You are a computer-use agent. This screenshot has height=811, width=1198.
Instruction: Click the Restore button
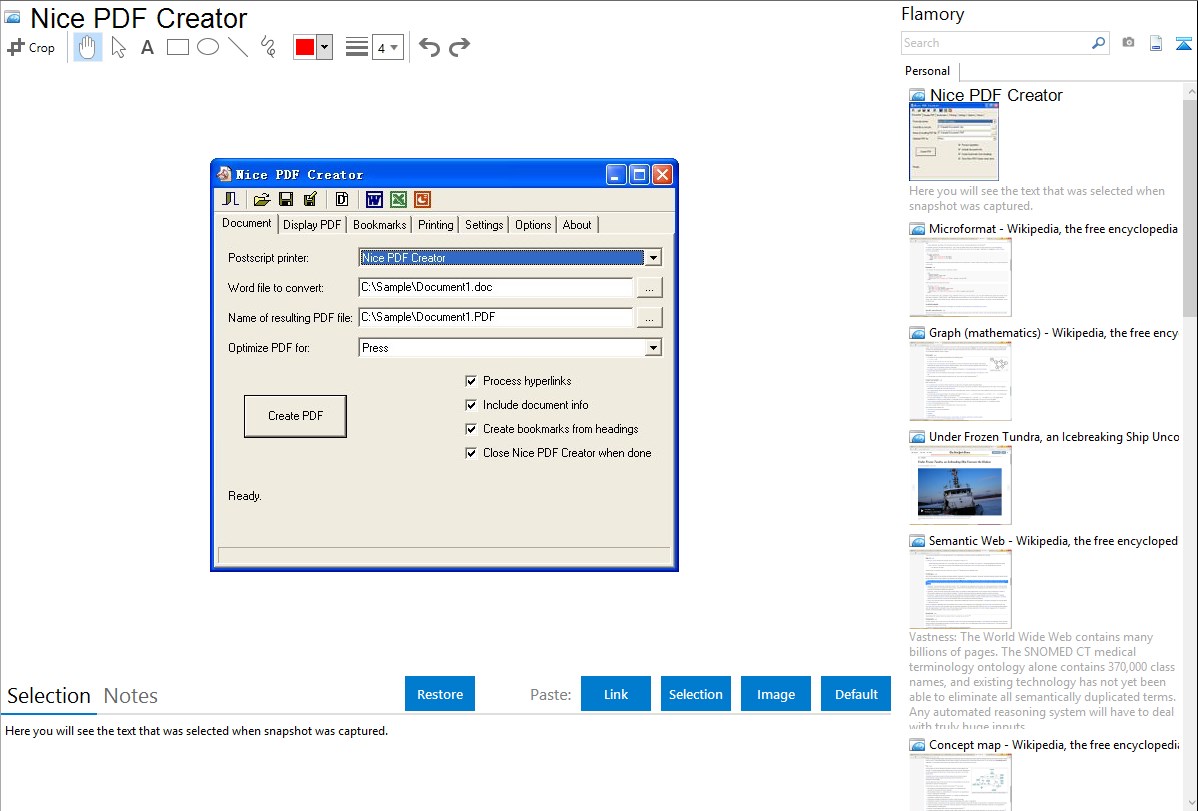click(x=440, y=694)
